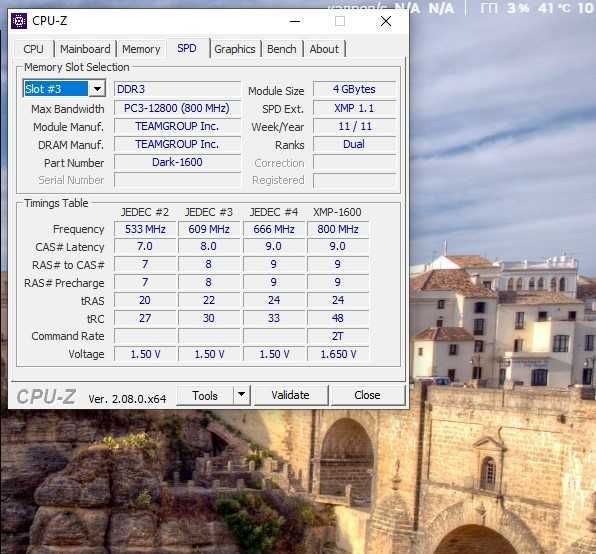Click the 800 MHz XMP-1600 frequency
This screenshot has height=554, width=596.
pos(338,229)
